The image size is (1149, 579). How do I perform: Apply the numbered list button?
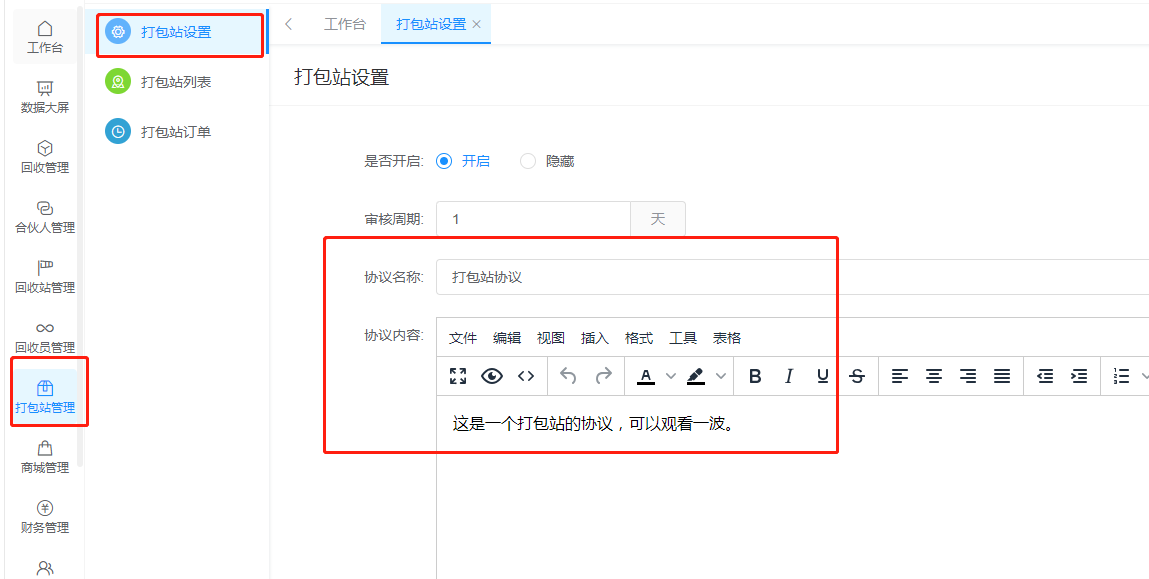(1121, 376)
